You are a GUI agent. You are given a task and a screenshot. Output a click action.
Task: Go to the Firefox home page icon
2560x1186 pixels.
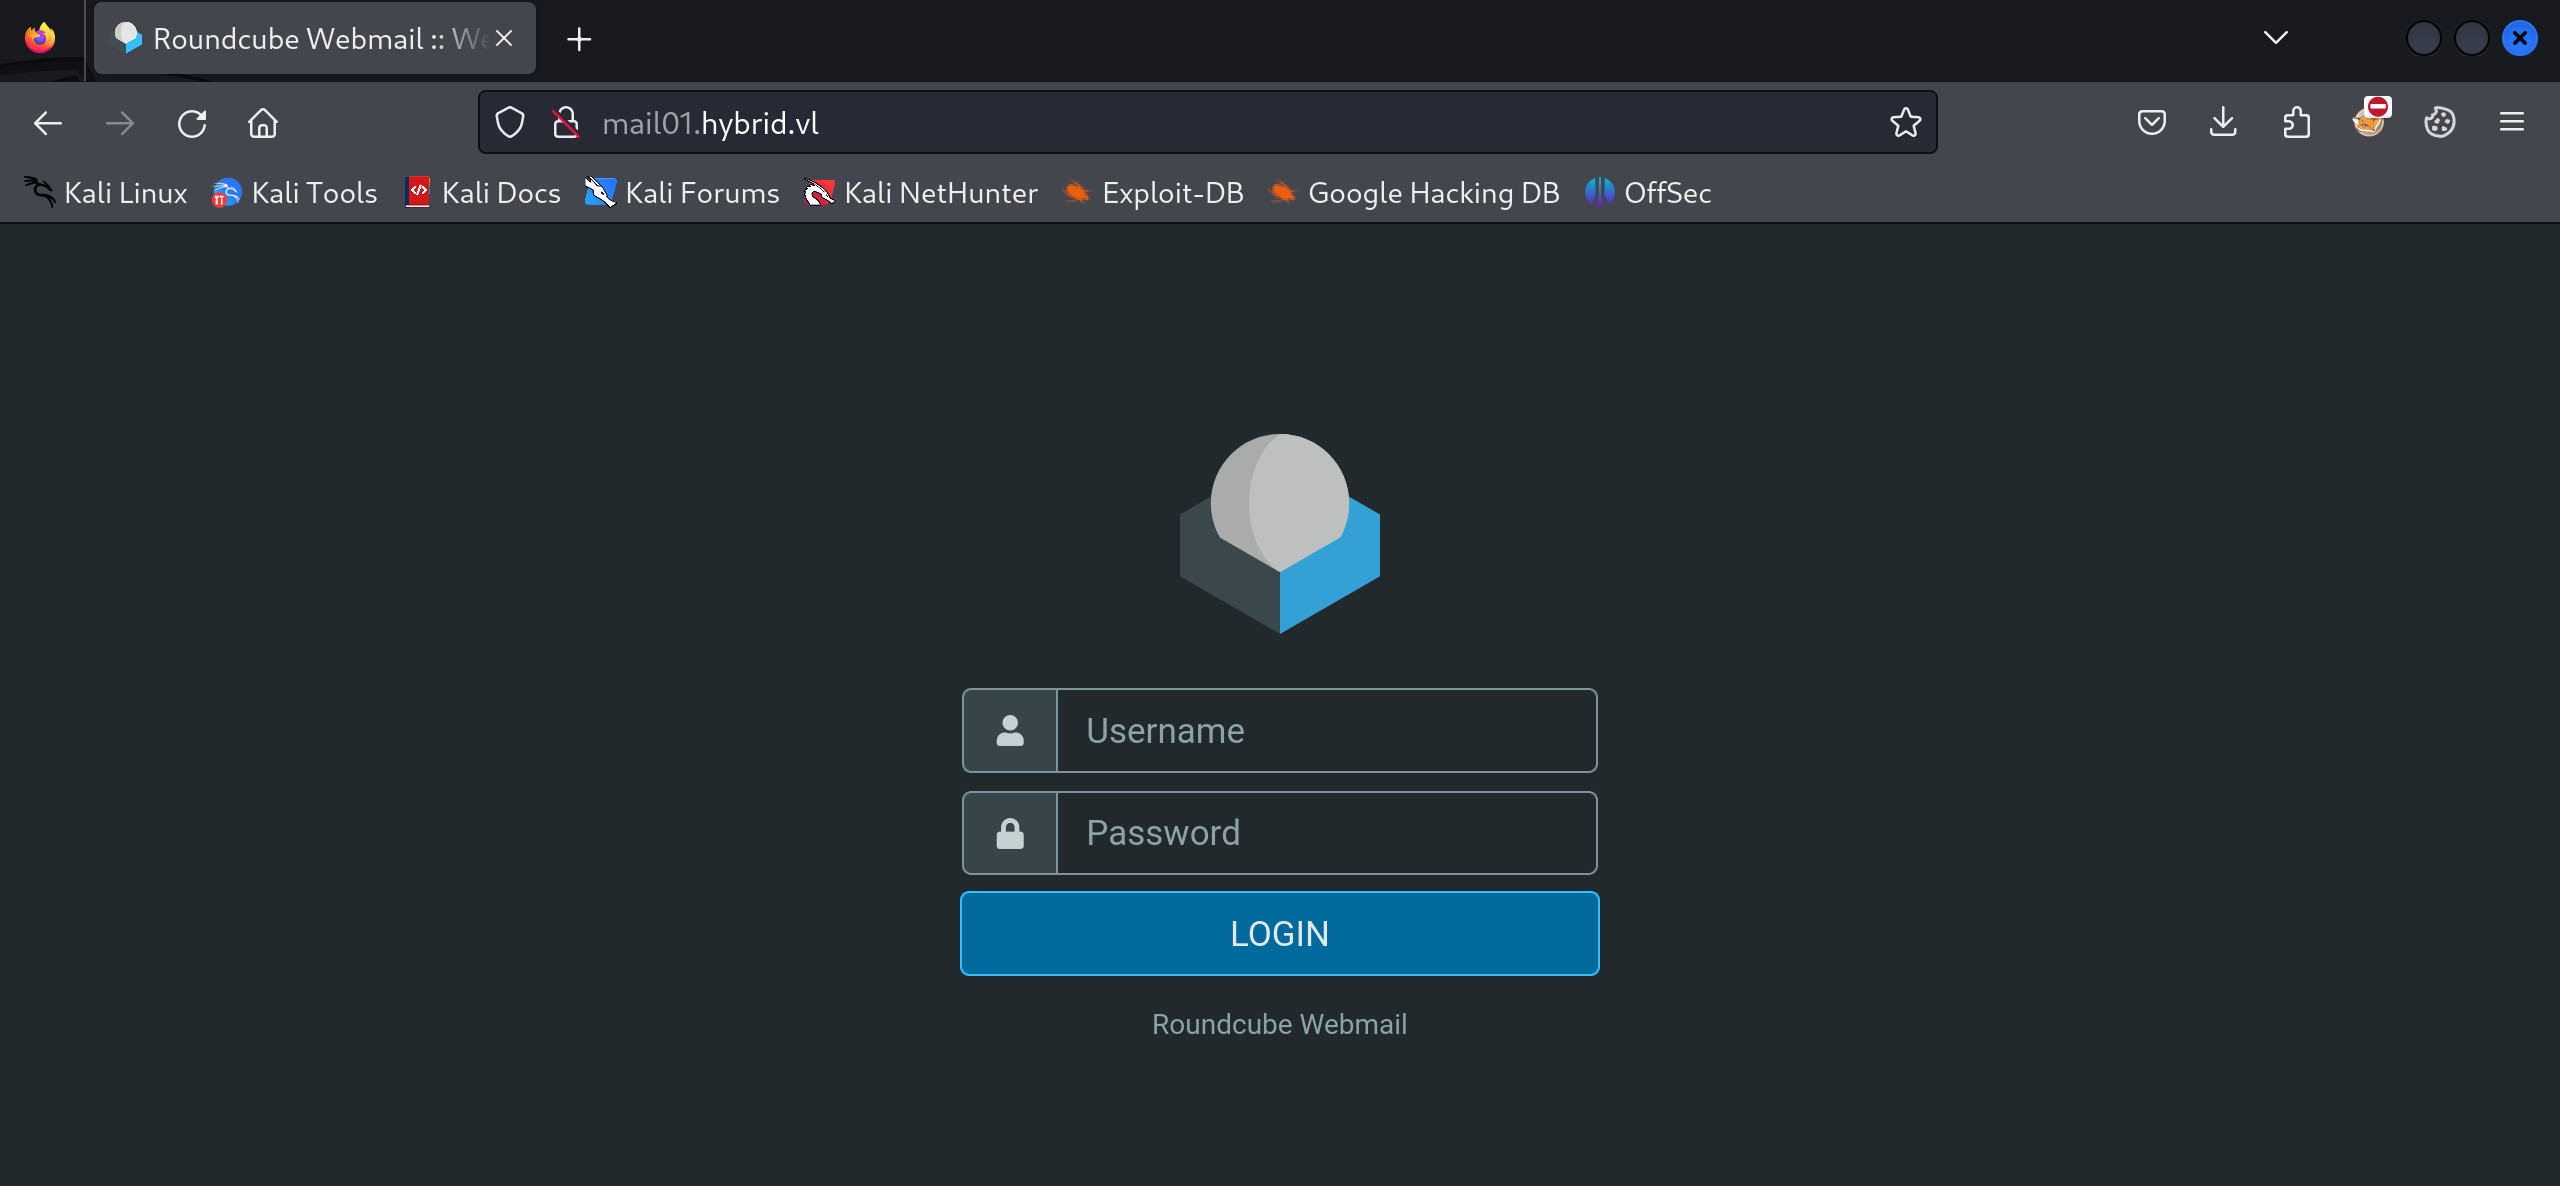(263, 123)
